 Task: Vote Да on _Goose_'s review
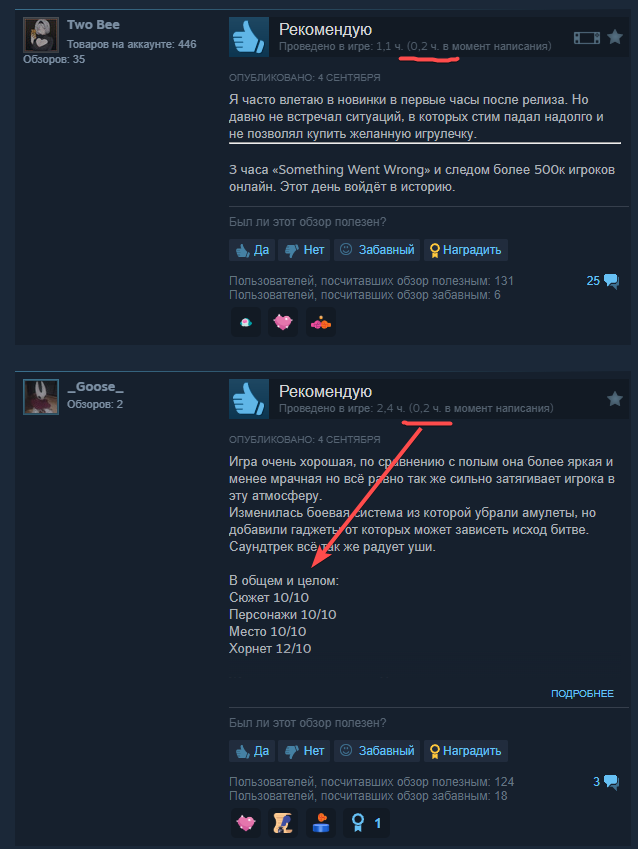(252, 751)
